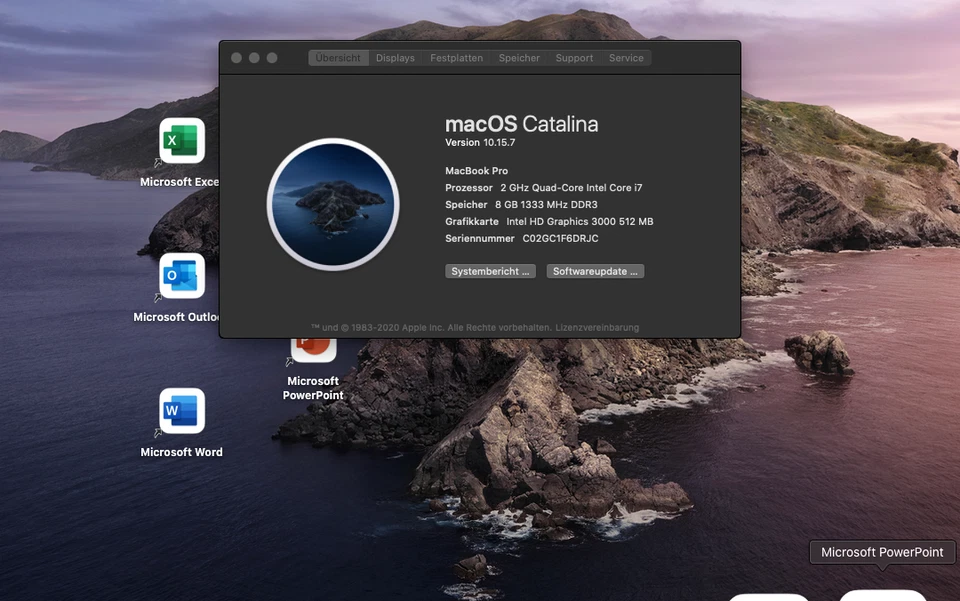Go to the Speicher tab
This screenshot has width=960, height=601.
(519, 58)
